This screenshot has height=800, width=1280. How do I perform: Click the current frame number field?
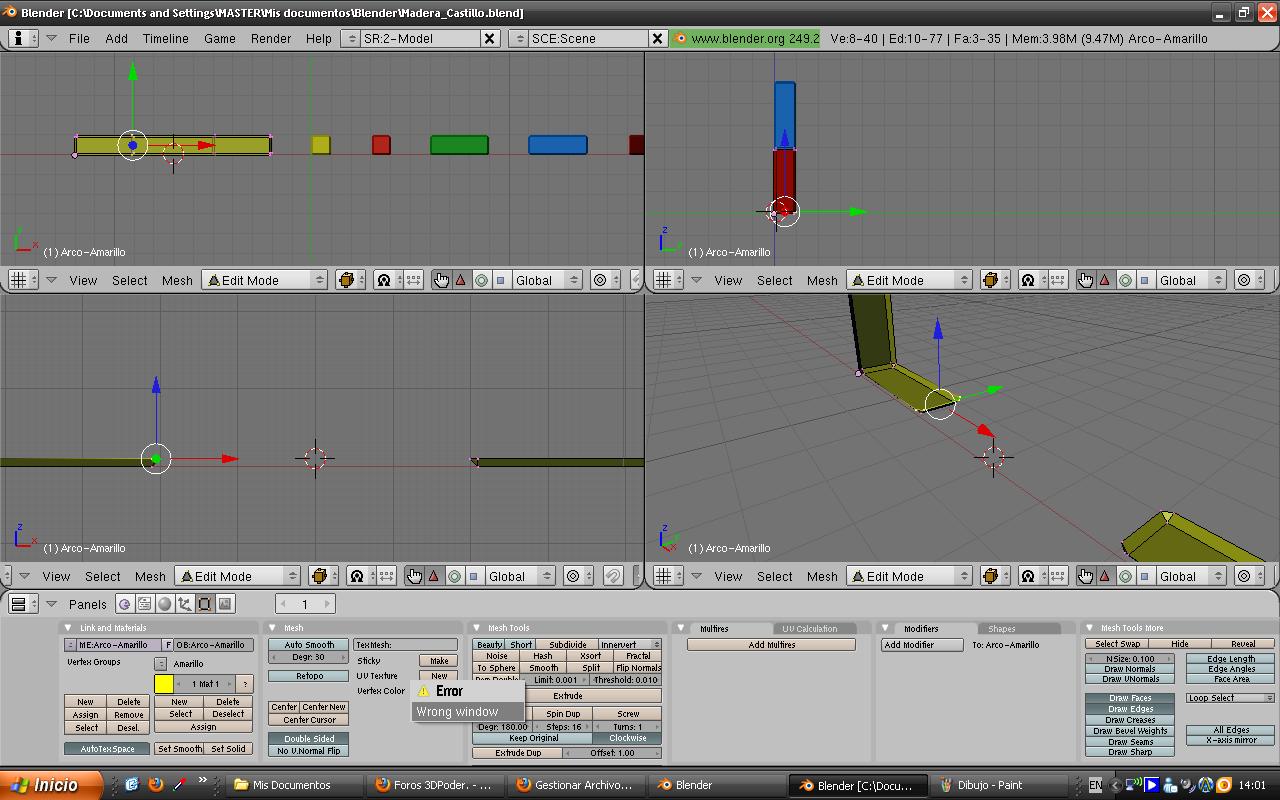[305, 604]
